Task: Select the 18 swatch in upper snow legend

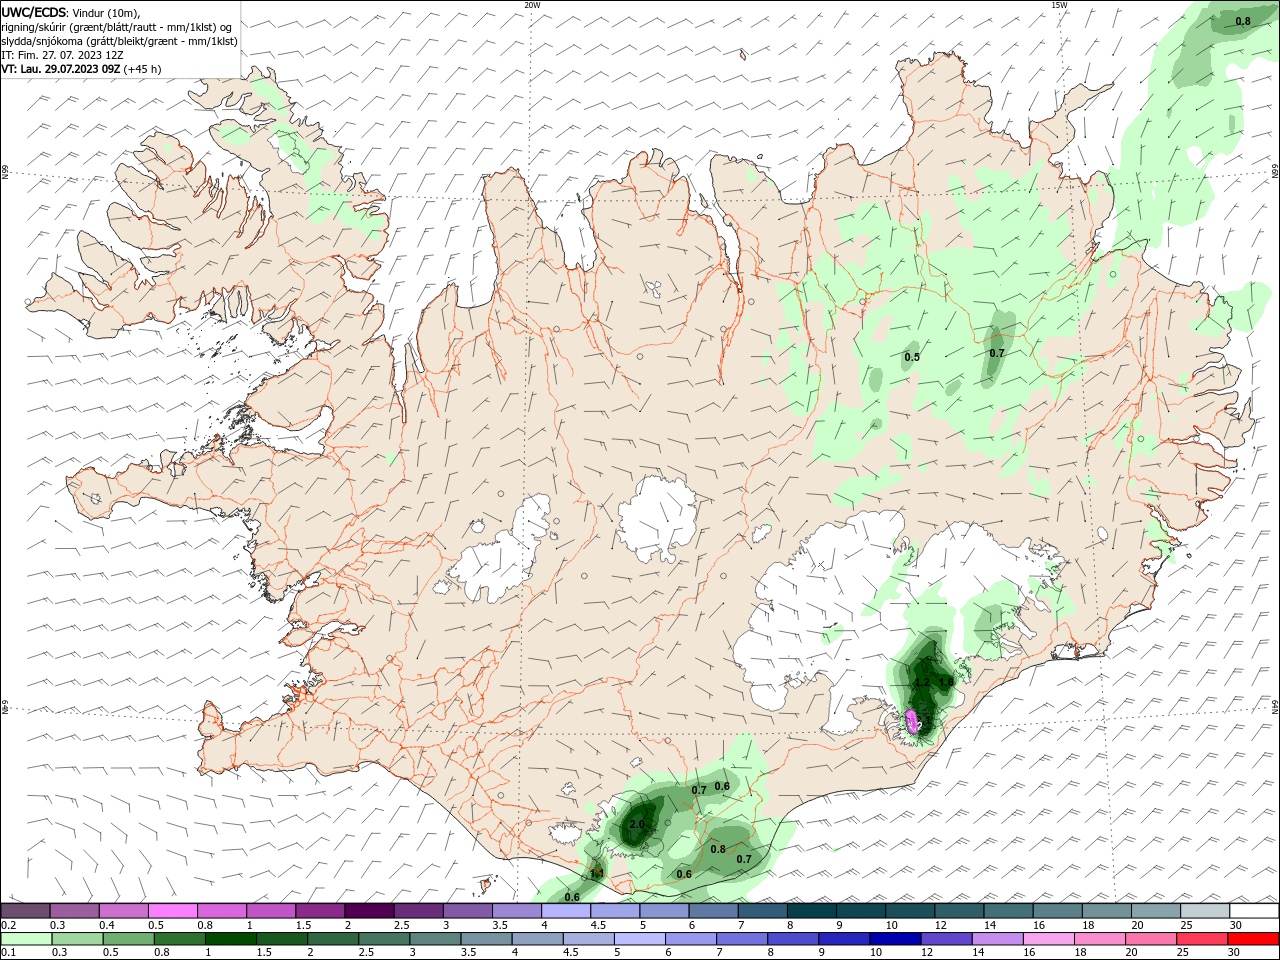Action: (1107, 910)
